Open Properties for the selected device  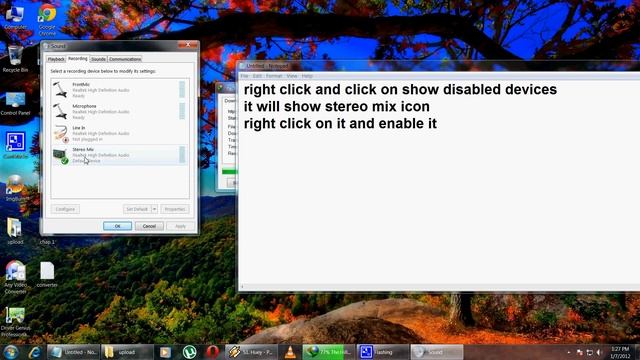tap(175, 209)
